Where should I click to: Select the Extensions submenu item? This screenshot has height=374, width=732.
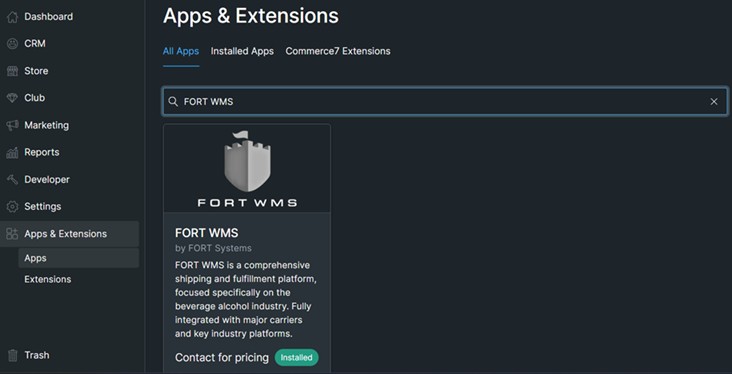pos(48,279)
